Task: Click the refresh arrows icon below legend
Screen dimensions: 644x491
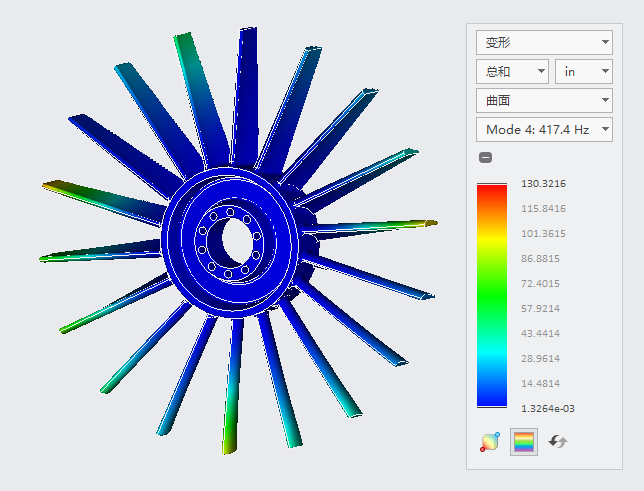Action: click(558, 441)
